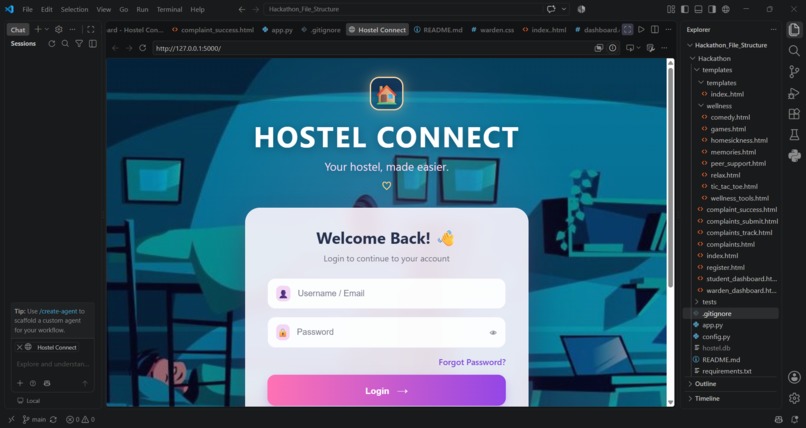Click the browser preview URL bar
806x428 pixels.
coord(373,48)
